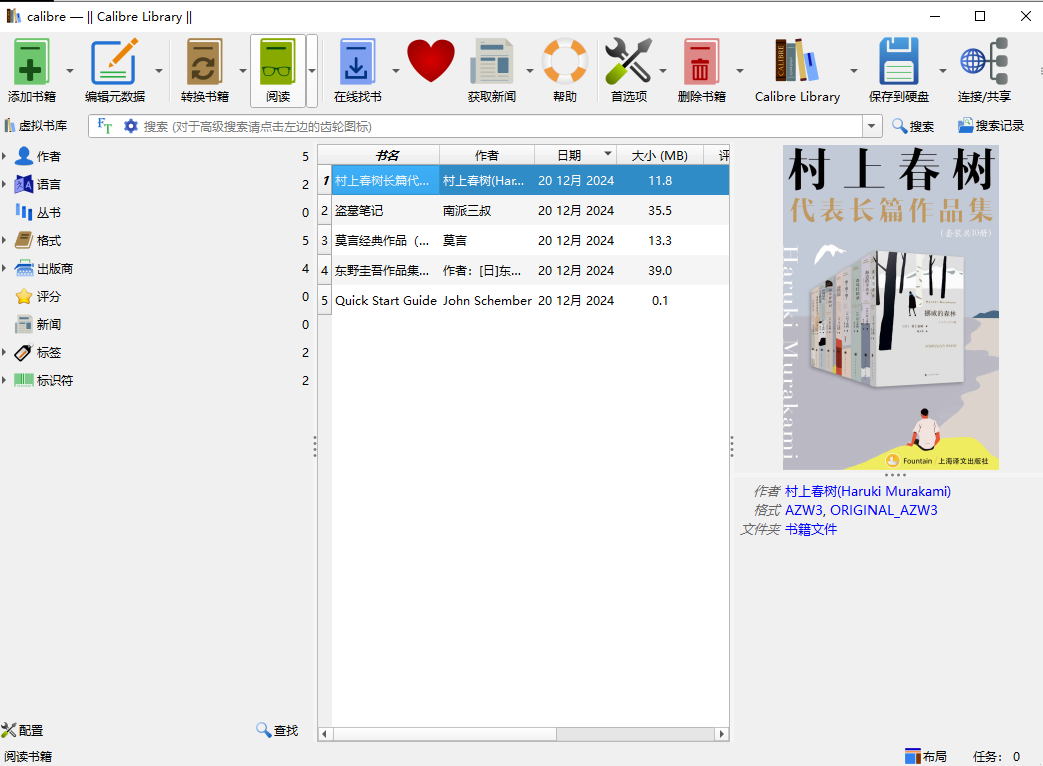Expand the 出版商 tree node

[5, 269]
